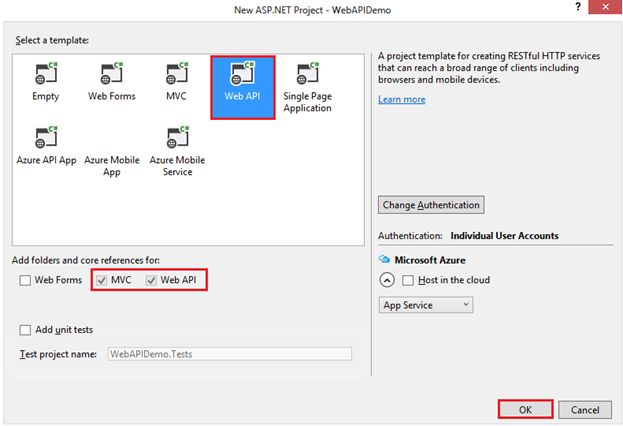Click the Select a template label

[52, 40]
